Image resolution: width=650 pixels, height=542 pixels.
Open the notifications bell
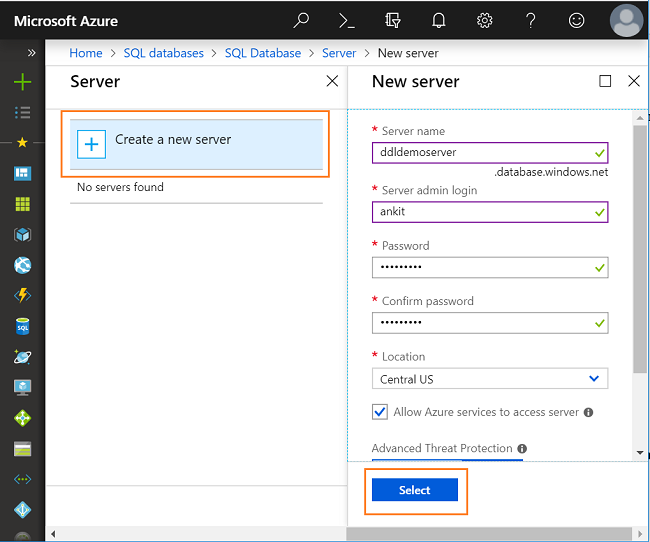point(439,20)
